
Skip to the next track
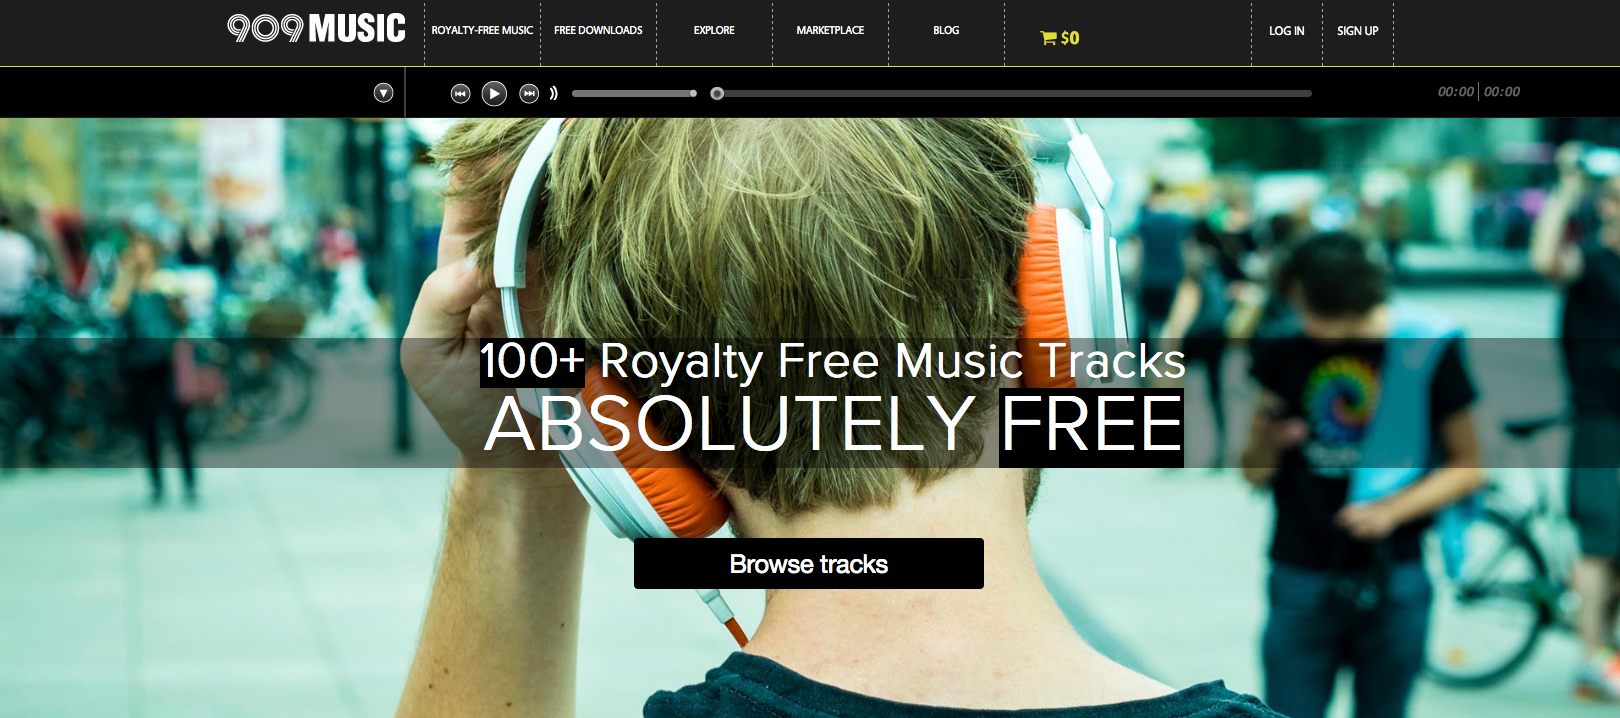[529, 93]
